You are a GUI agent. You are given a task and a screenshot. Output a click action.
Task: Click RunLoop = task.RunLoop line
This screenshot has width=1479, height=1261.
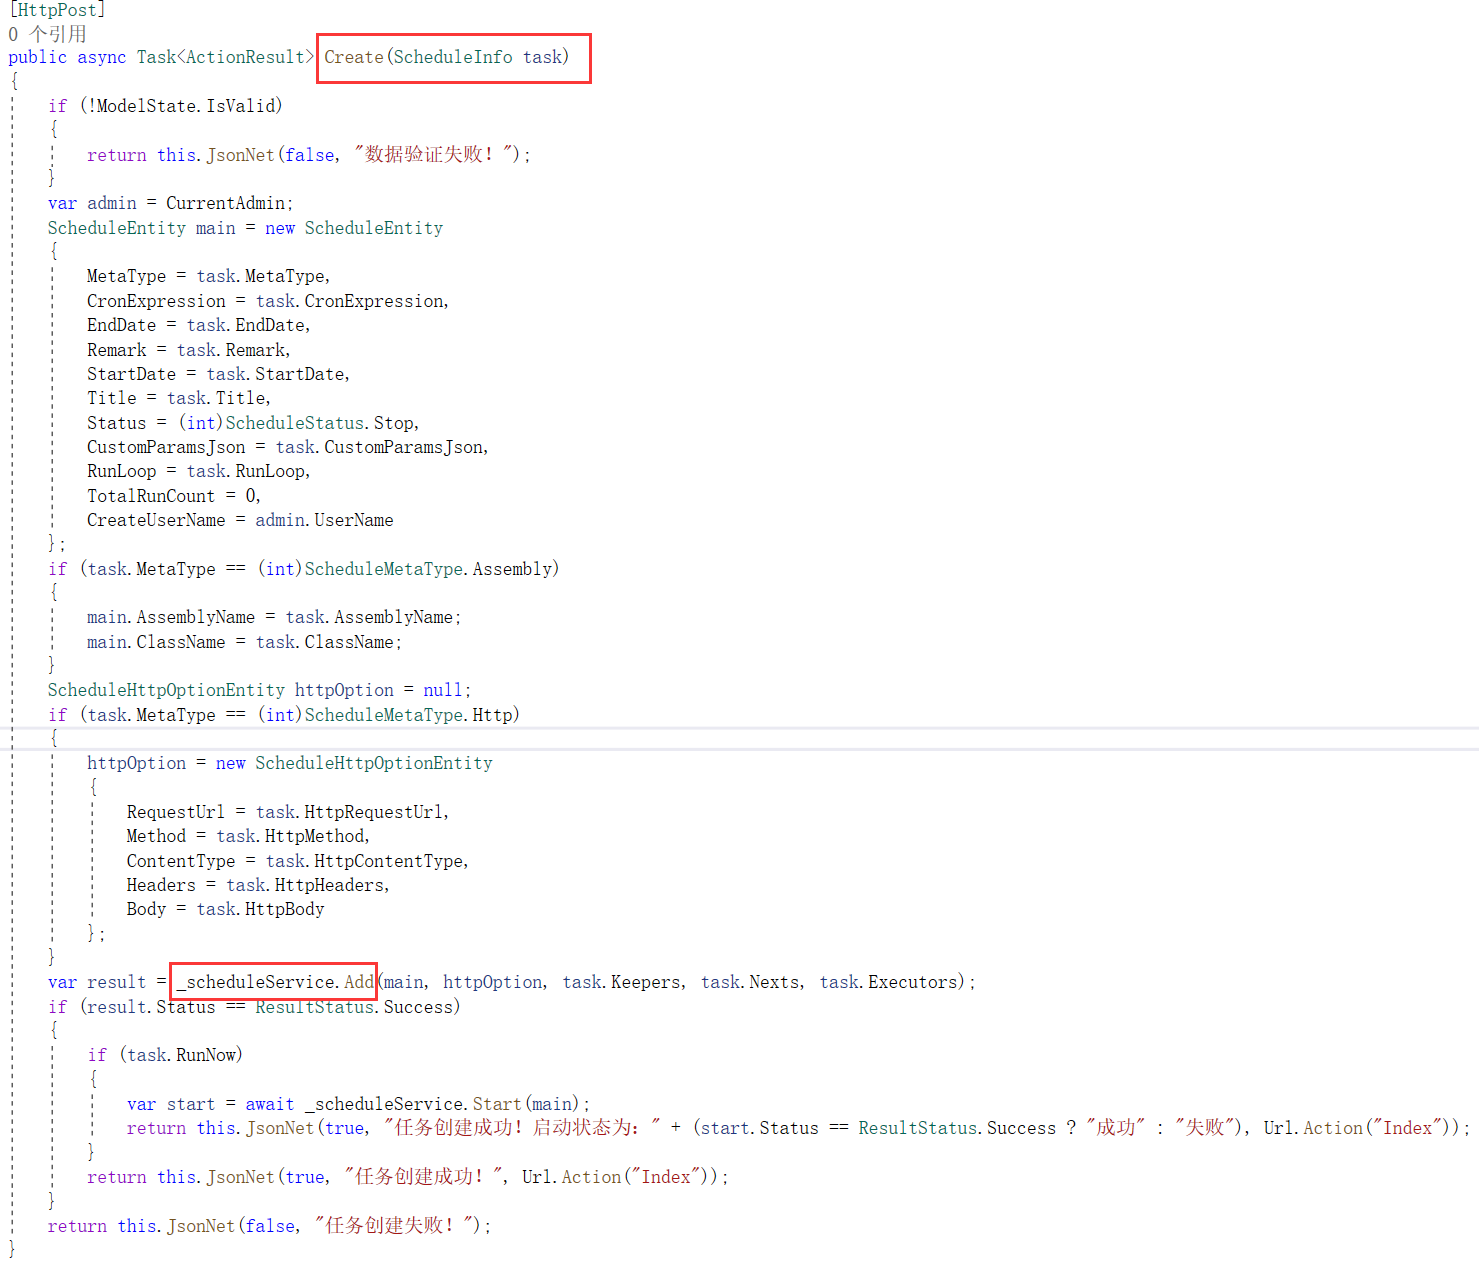click(198, 471)
